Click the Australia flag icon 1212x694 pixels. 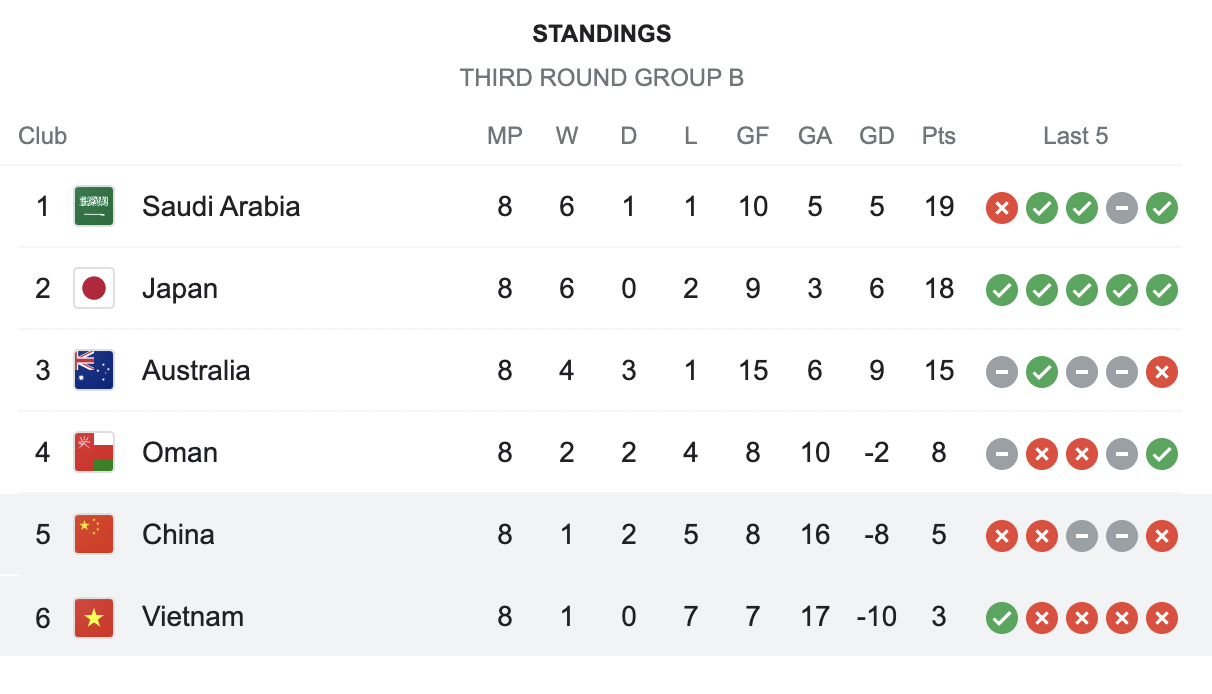pos(94,371)
